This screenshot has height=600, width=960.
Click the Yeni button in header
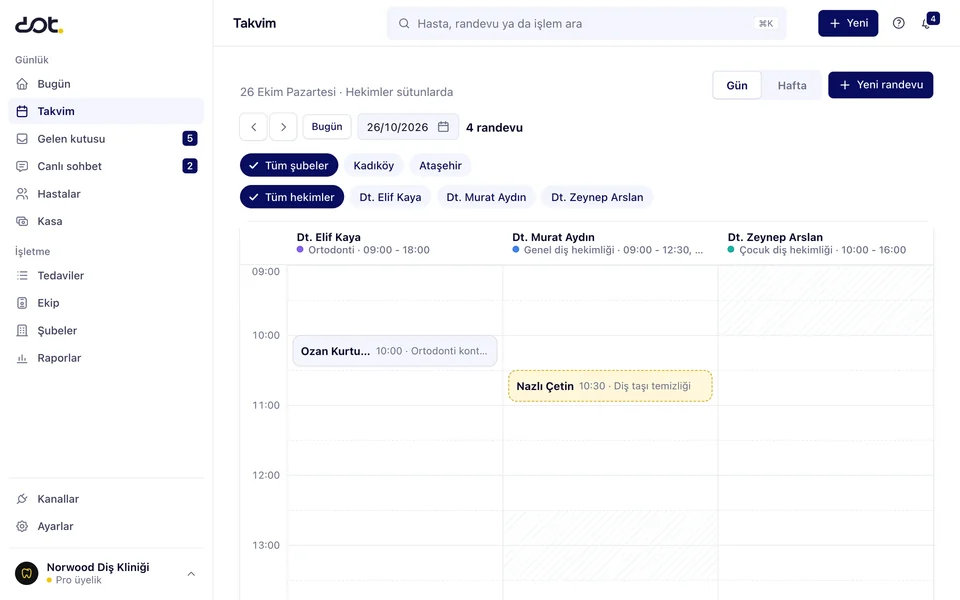(x=848, y=23)
